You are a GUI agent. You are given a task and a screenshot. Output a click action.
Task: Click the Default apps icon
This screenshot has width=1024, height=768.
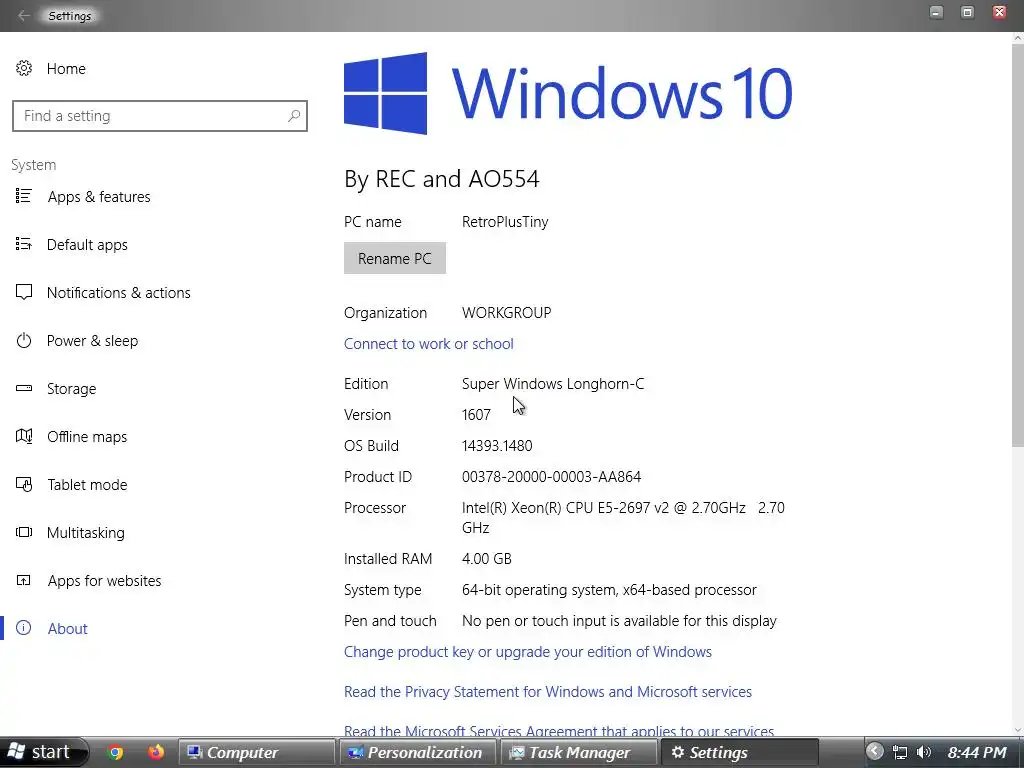(x=24, y=244)
